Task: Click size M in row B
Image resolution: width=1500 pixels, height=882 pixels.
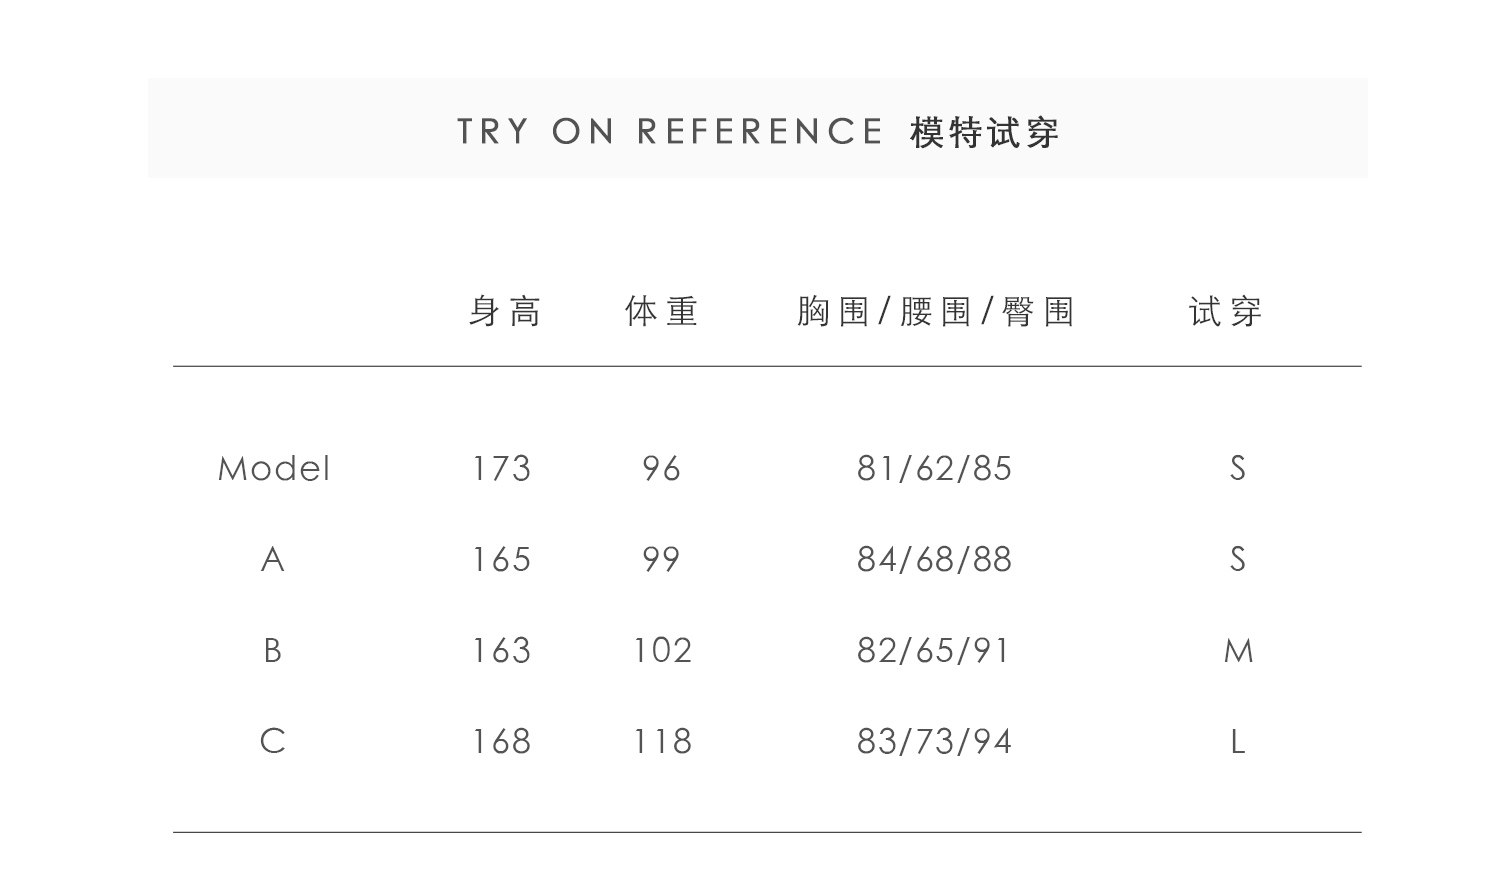Action: (x=1238, y=652)
